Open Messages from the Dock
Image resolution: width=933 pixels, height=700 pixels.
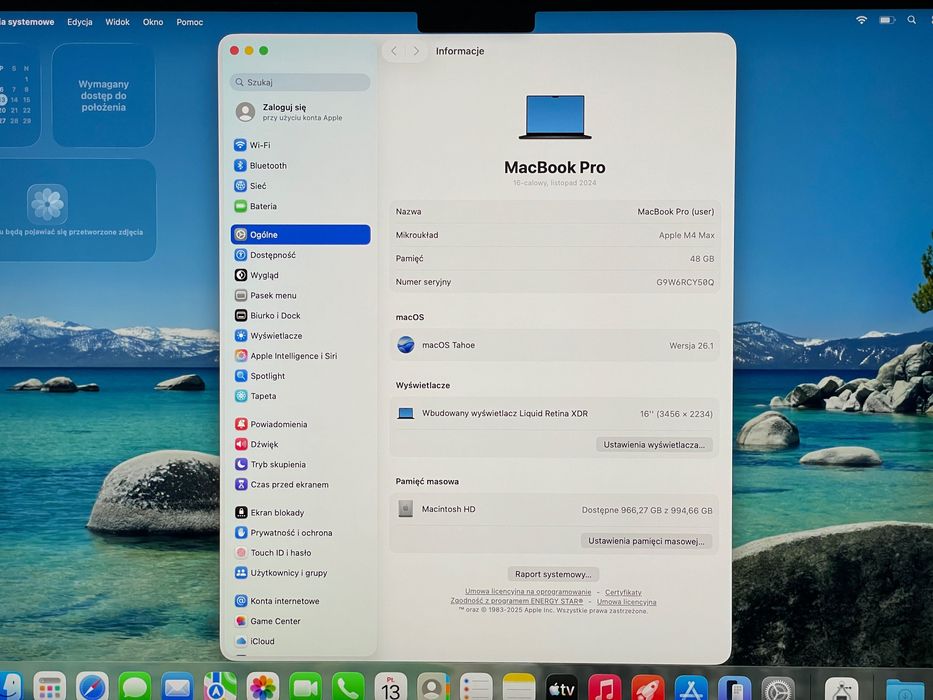point(135,689)
